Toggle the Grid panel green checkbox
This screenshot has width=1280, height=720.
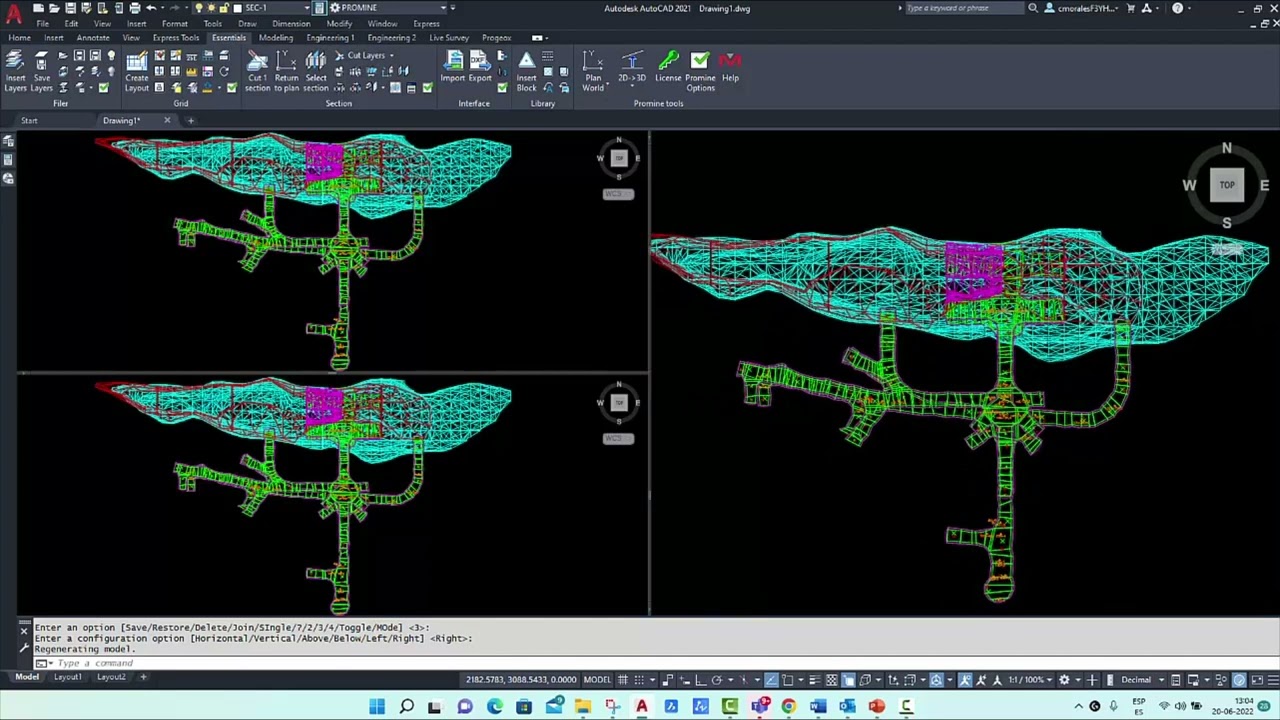(231, 88)
